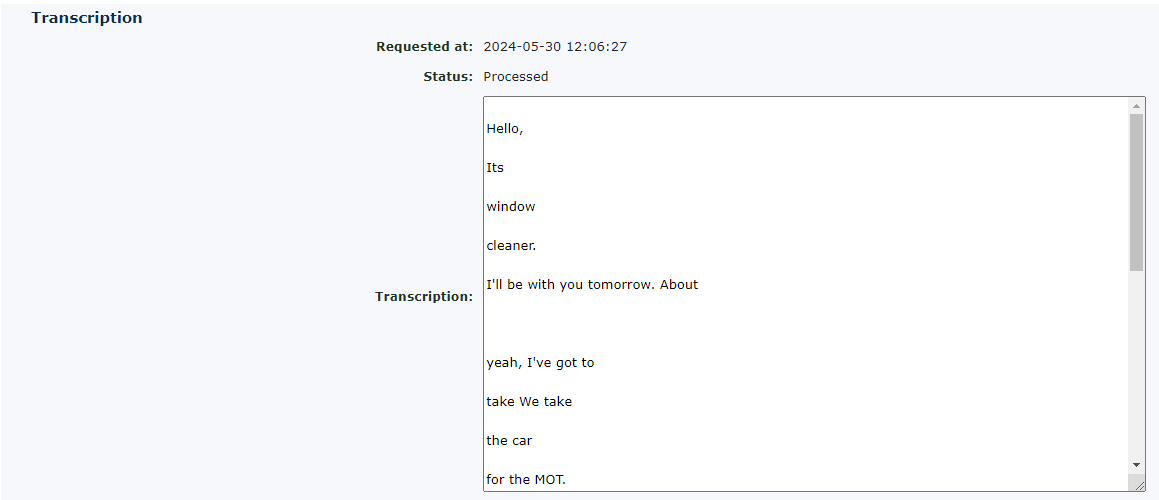The width and height of the screenshot is (1159, 500).
Task: Place cursor at "cleaner." in the transcription
Action: point(511,245)
